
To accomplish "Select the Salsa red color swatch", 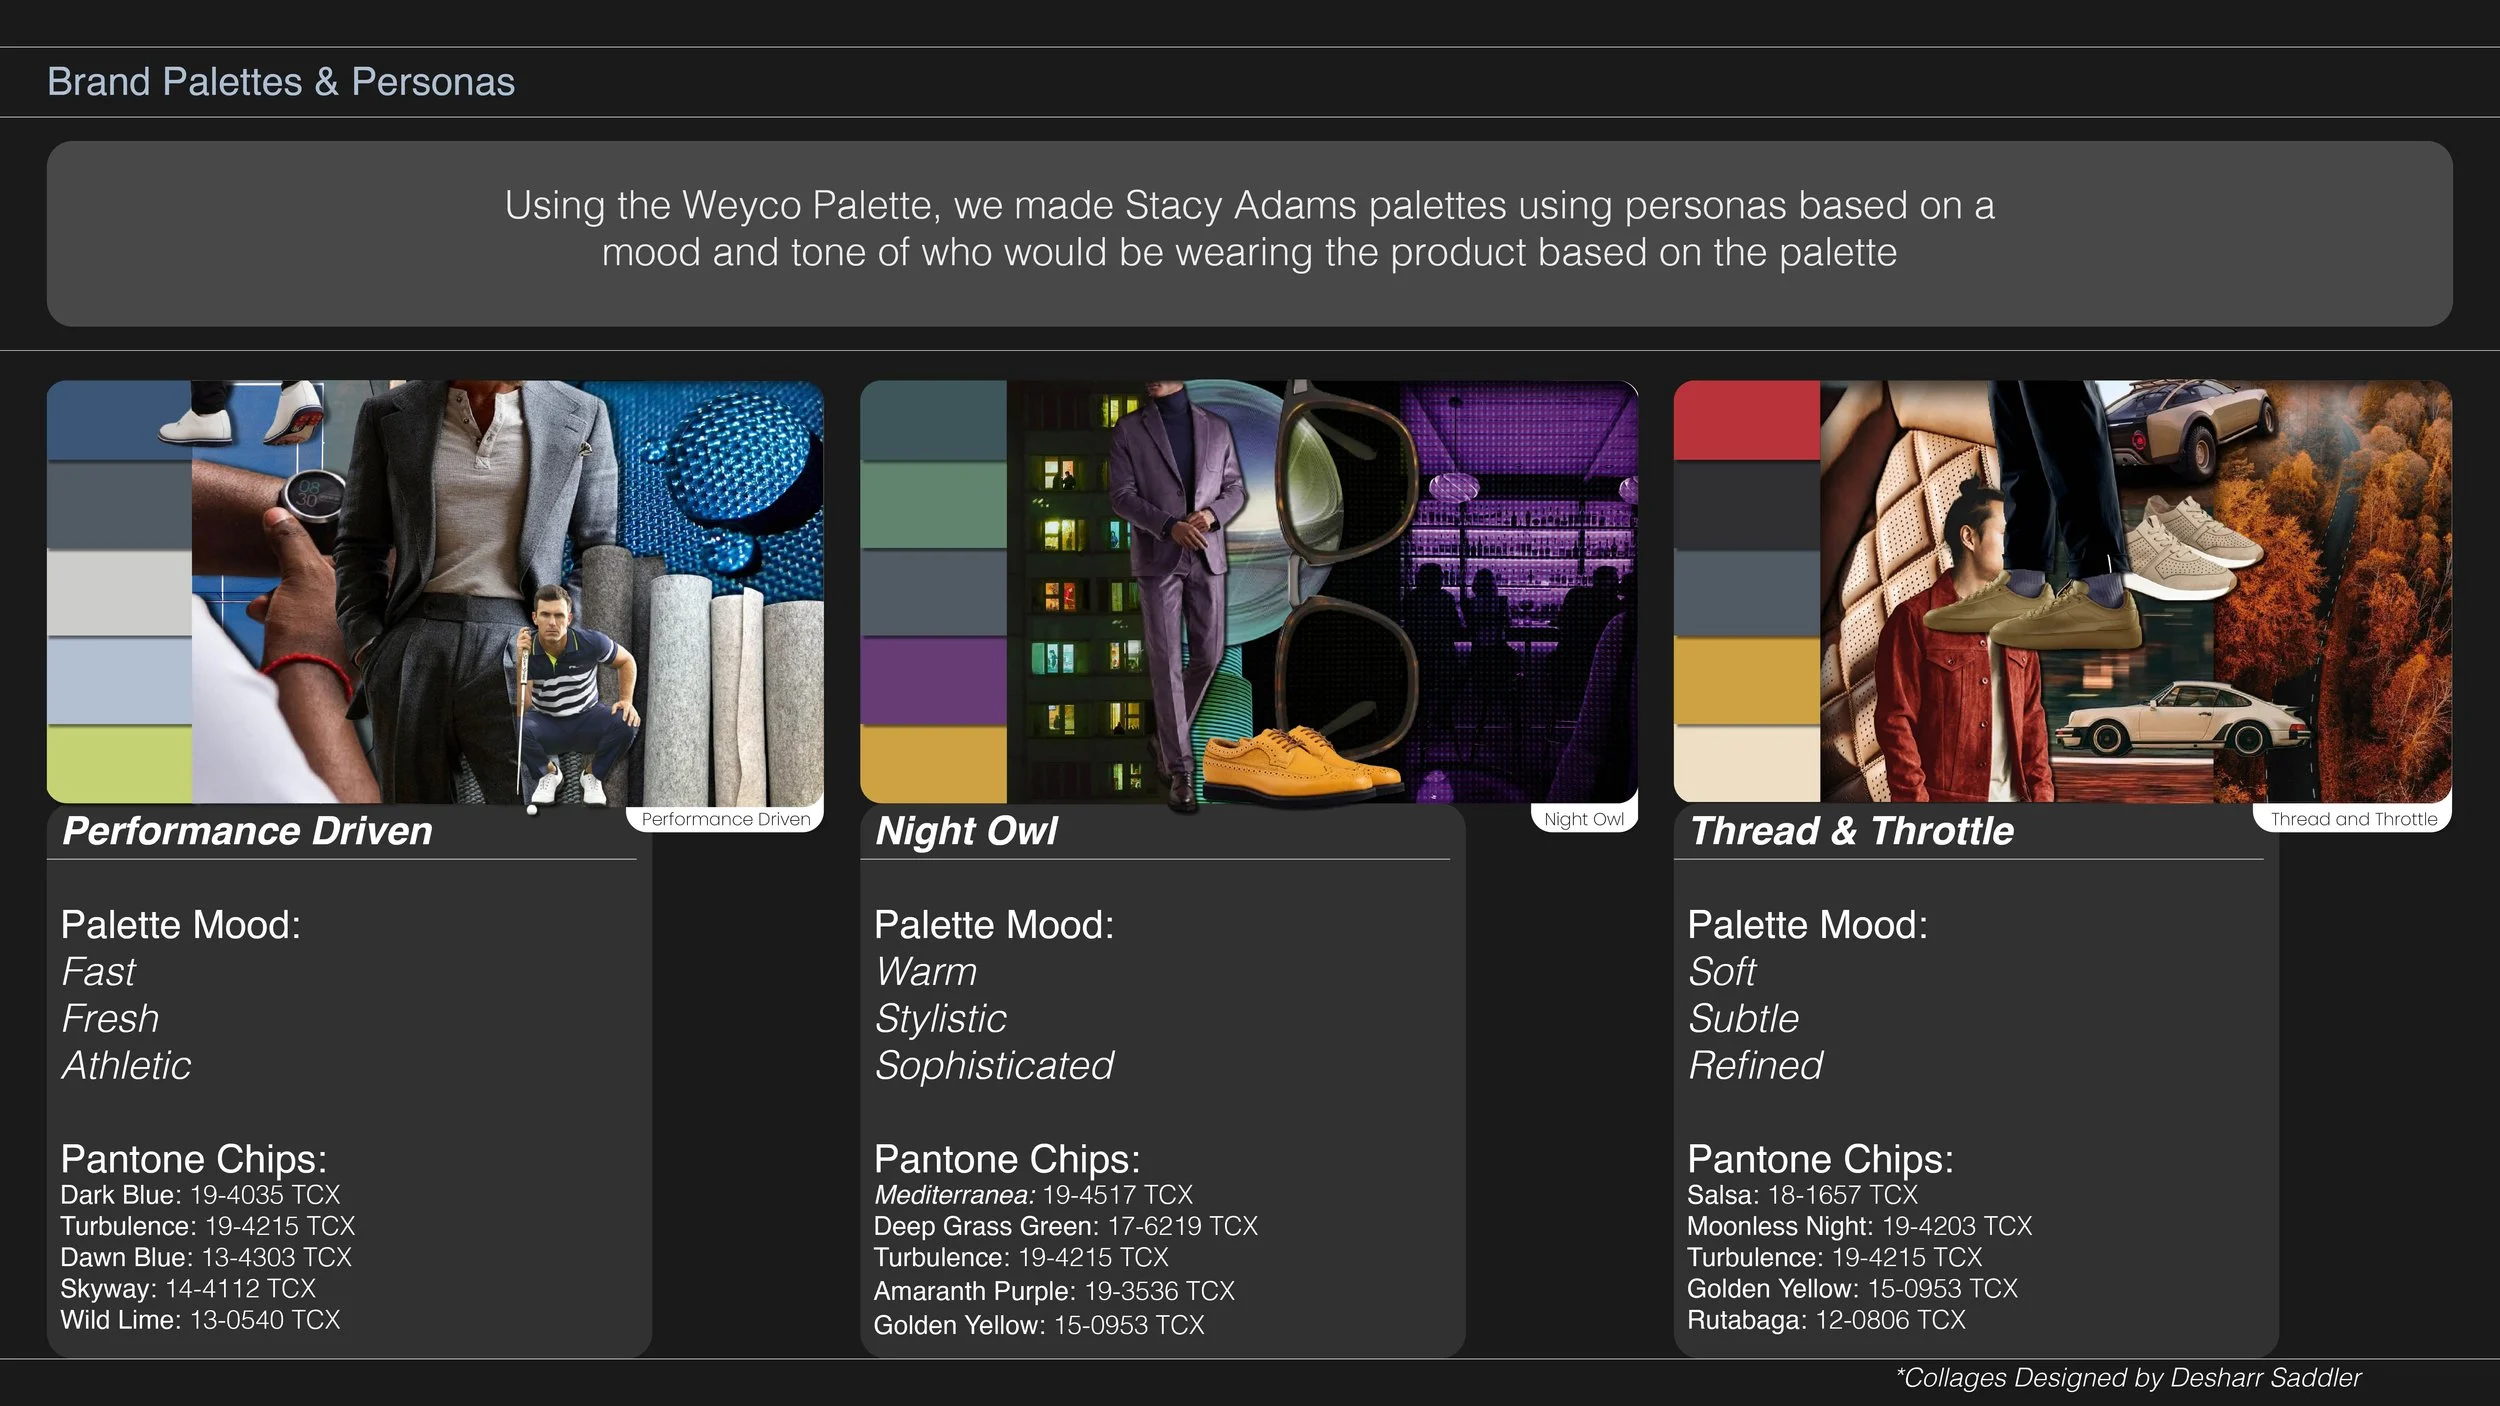I will click(1746, 420).
